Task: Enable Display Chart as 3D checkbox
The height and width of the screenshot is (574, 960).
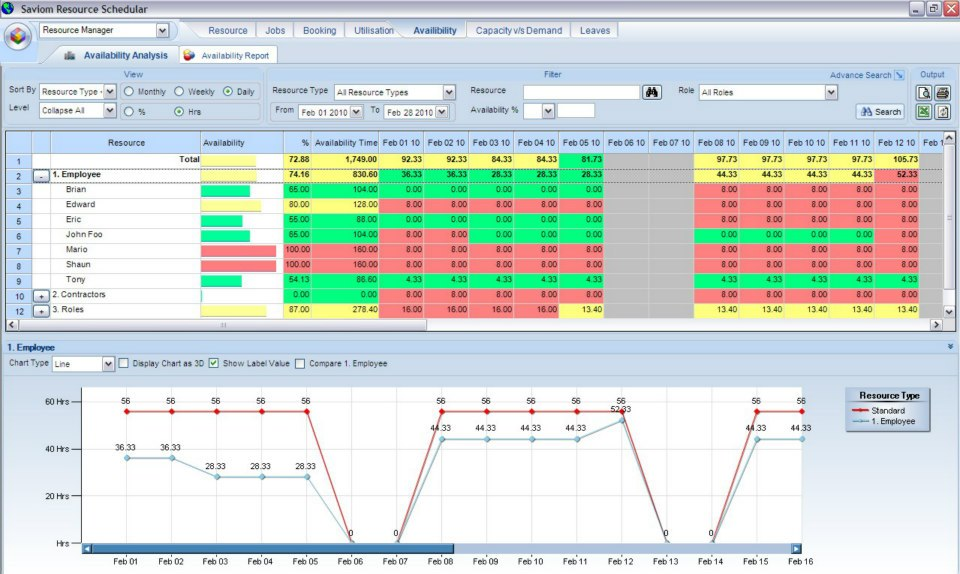Action: tap(124, 363)
